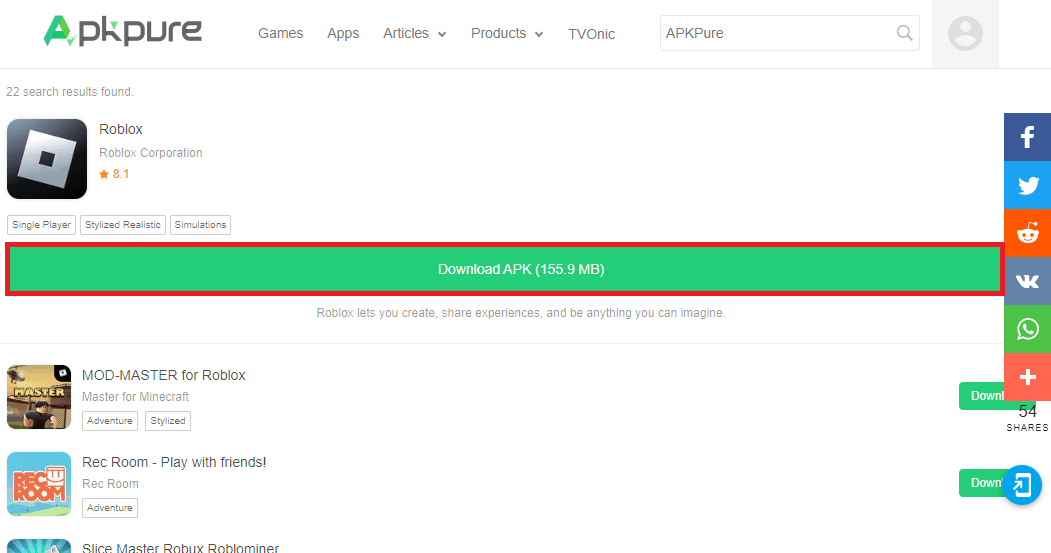Open the Articles menu
The height and width of the screenshot is (553, 1051).
click(406, 34)
